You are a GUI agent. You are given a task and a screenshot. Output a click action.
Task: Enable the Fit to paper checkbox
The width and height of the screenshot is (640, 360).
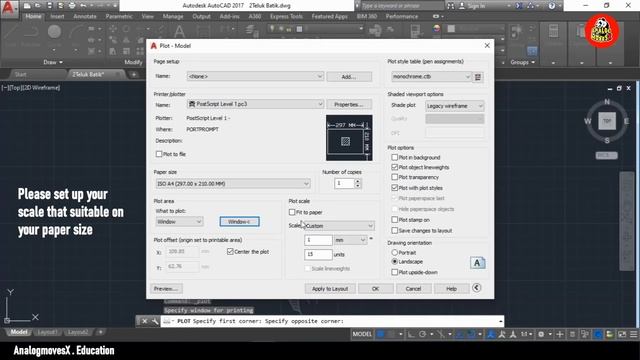point(292,212)
